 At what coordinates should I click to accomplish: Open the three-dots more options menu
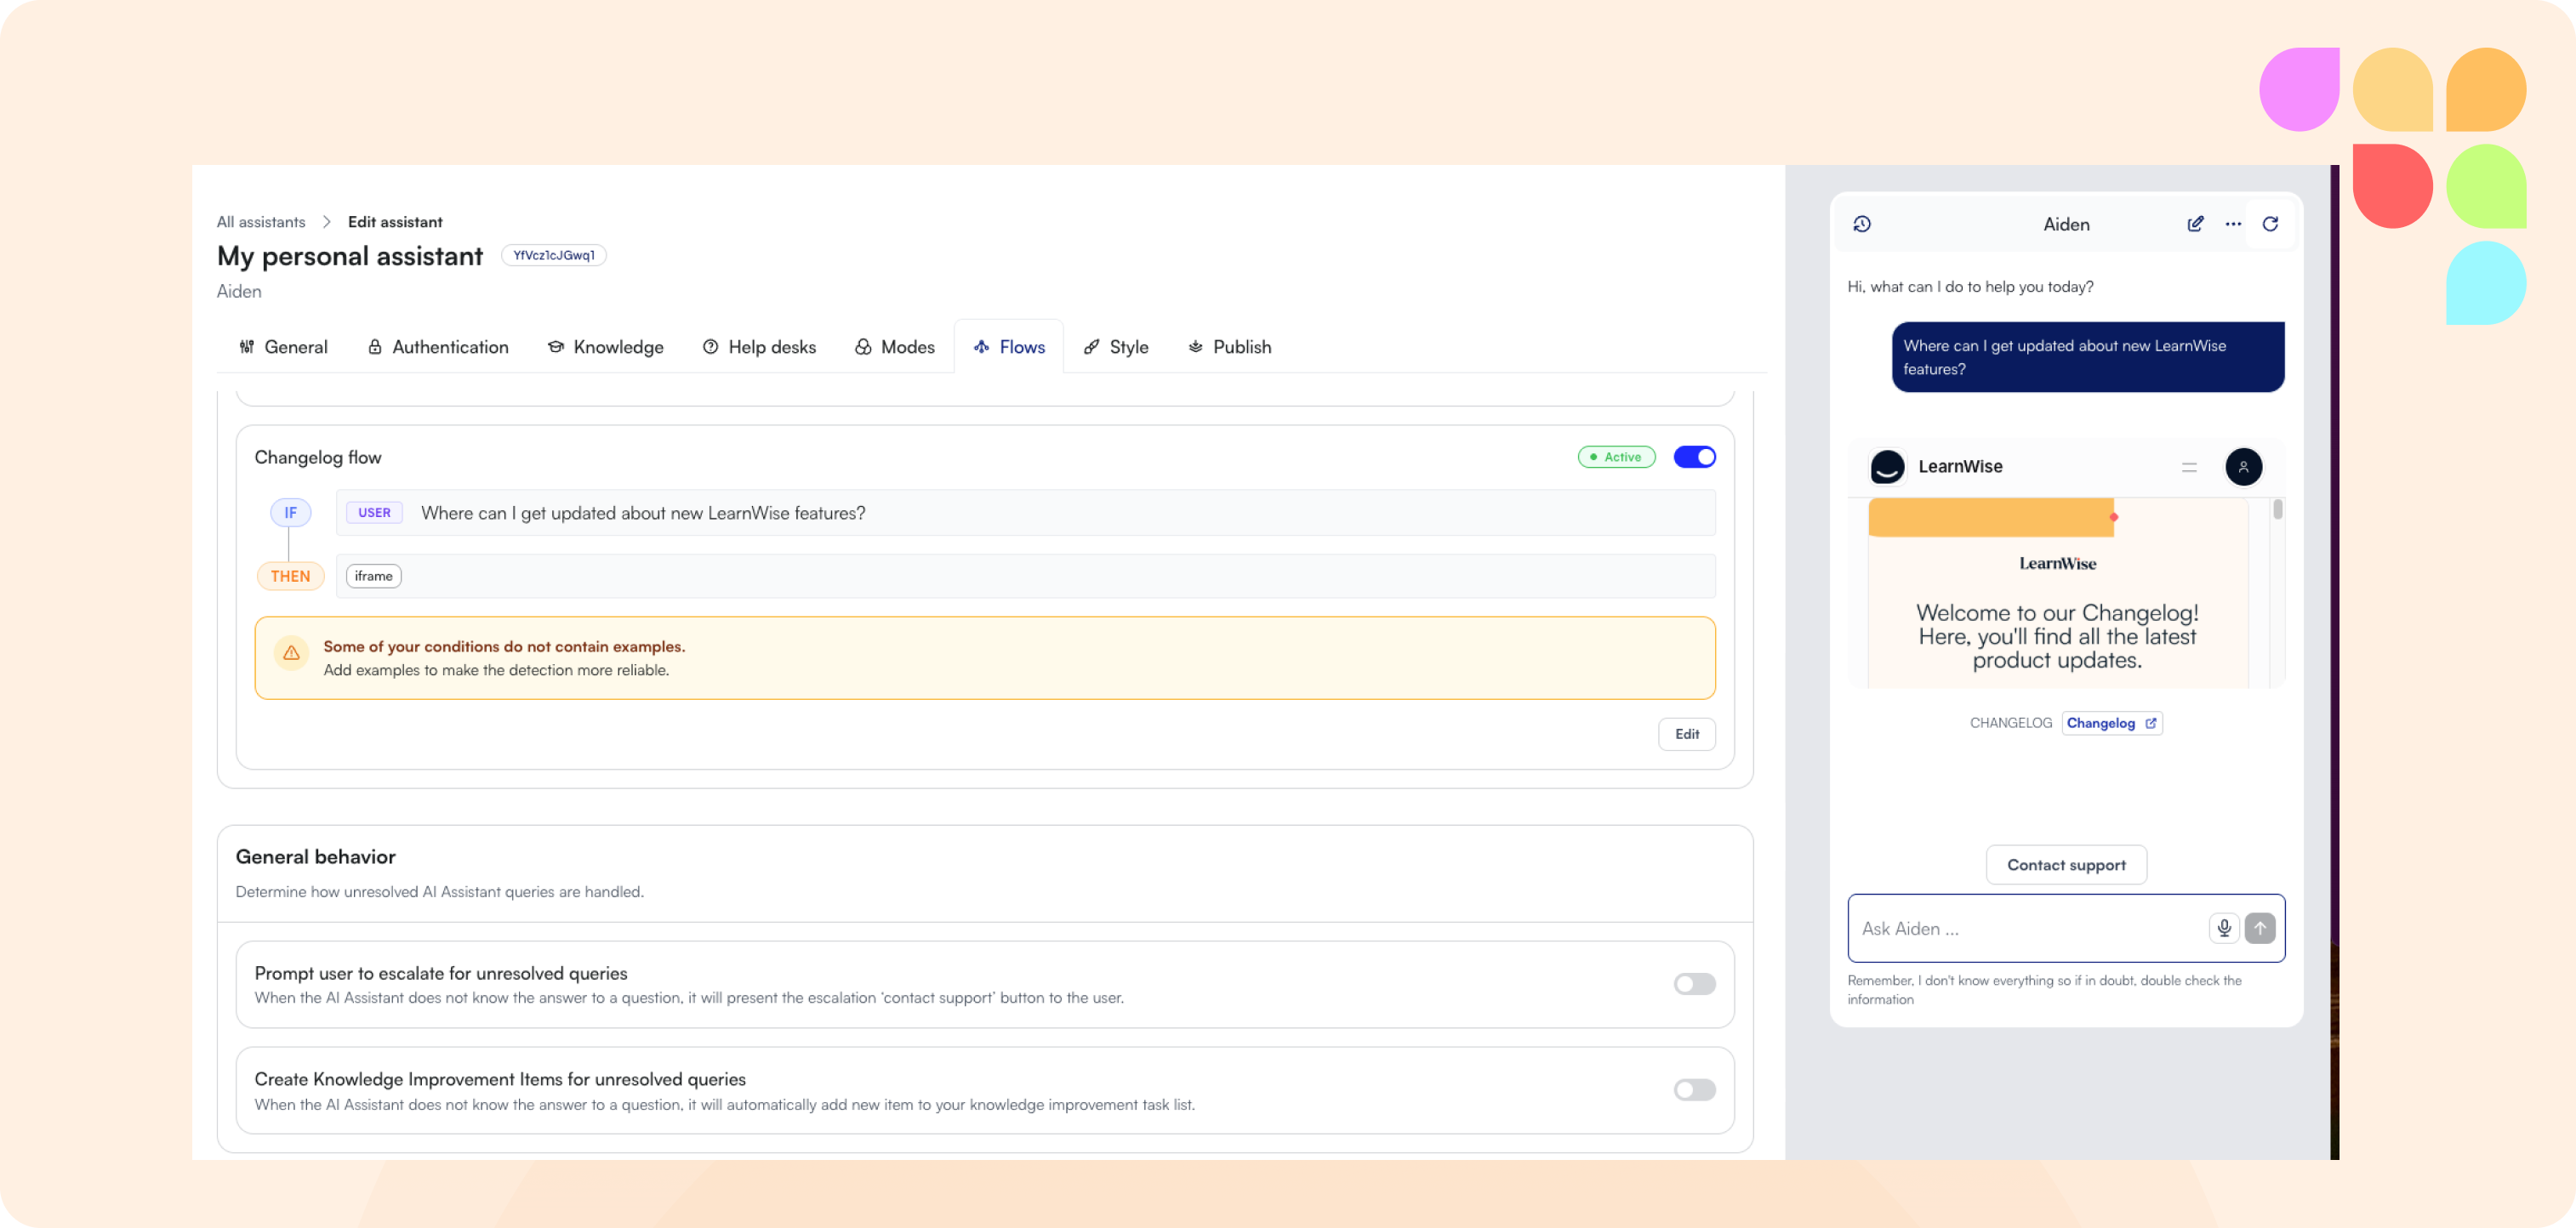click(2233, 224)
